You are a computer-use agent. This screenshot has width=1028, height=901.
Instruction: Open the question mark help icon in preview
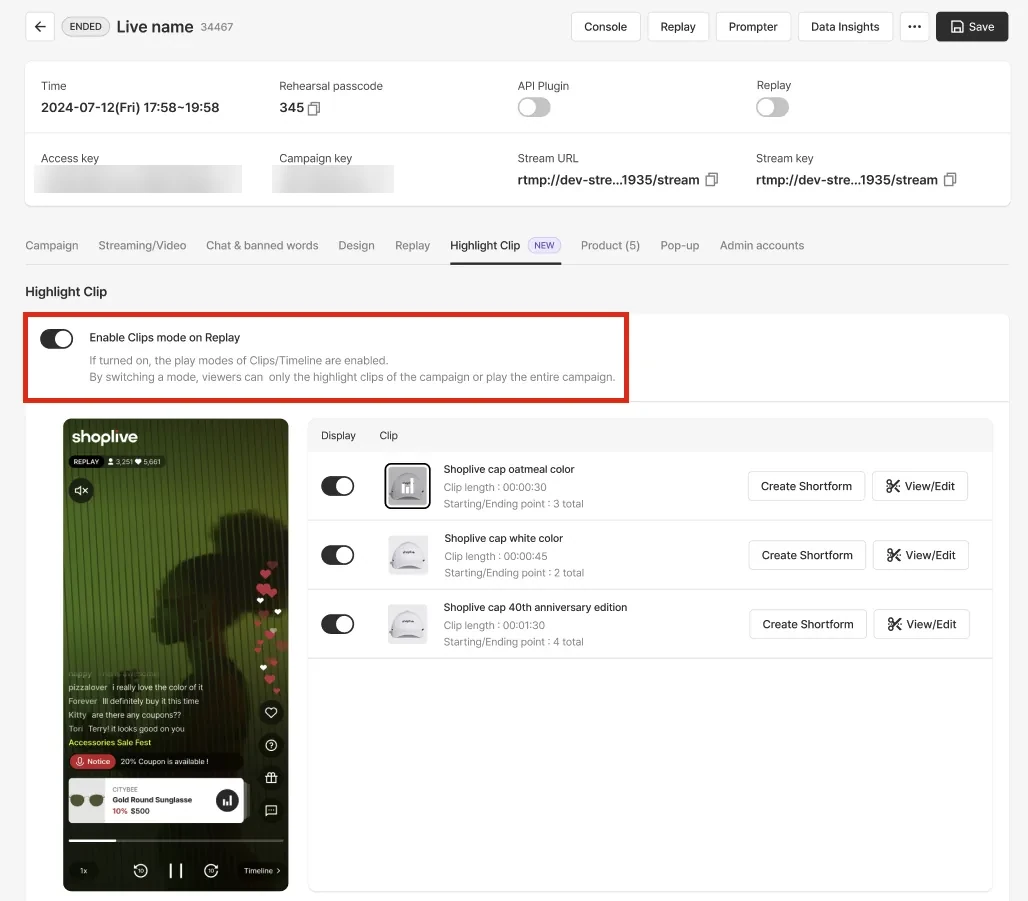coord(271,746)
